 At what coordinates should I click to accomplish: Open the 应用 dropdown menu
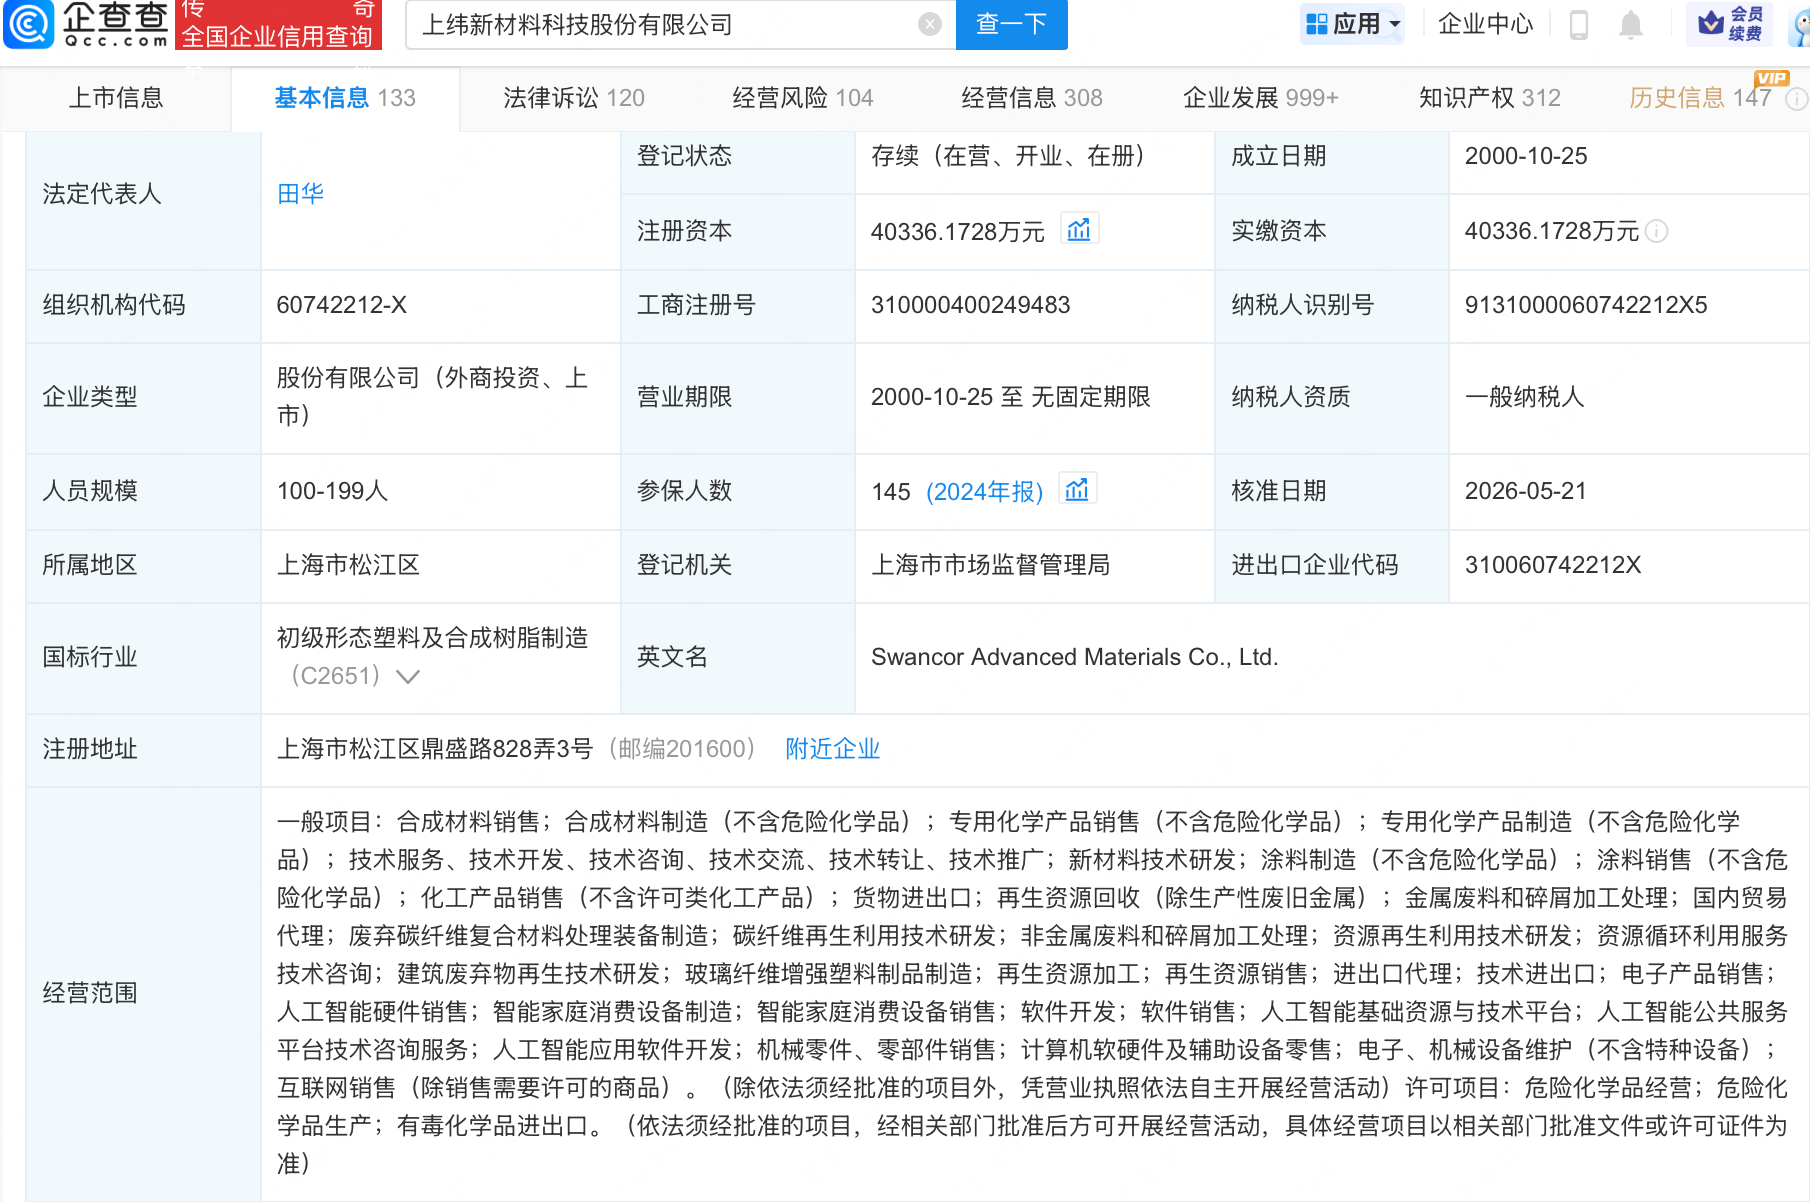(1353, 23)
